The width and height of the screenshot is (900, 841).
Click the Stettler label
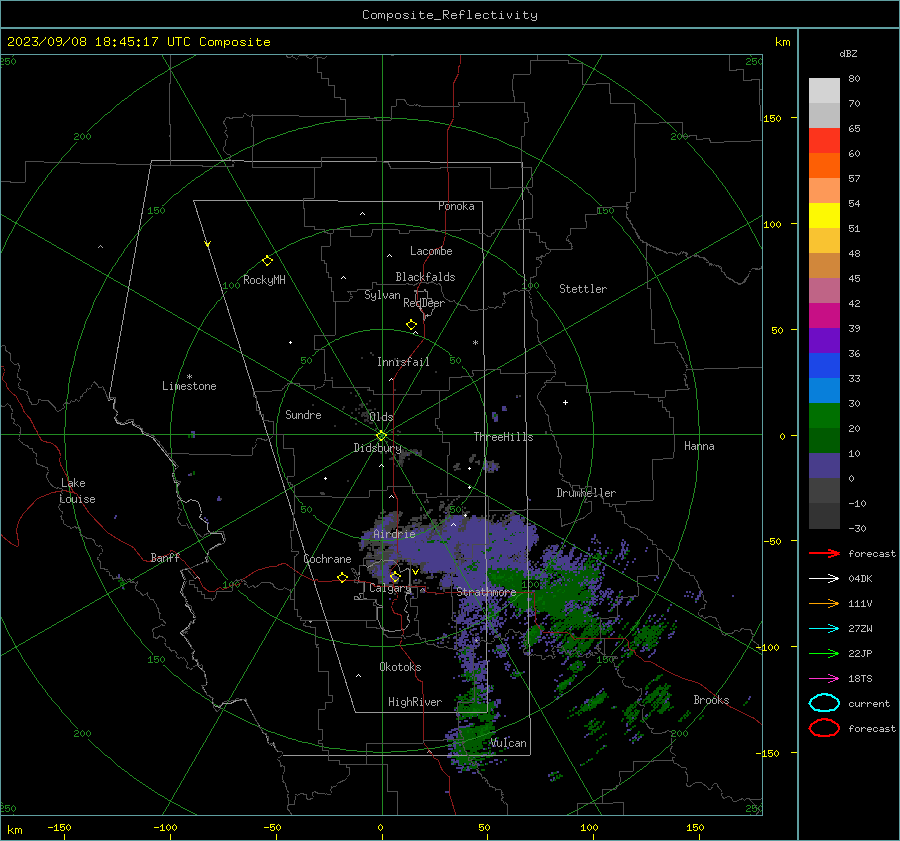(x=583, y=289)
